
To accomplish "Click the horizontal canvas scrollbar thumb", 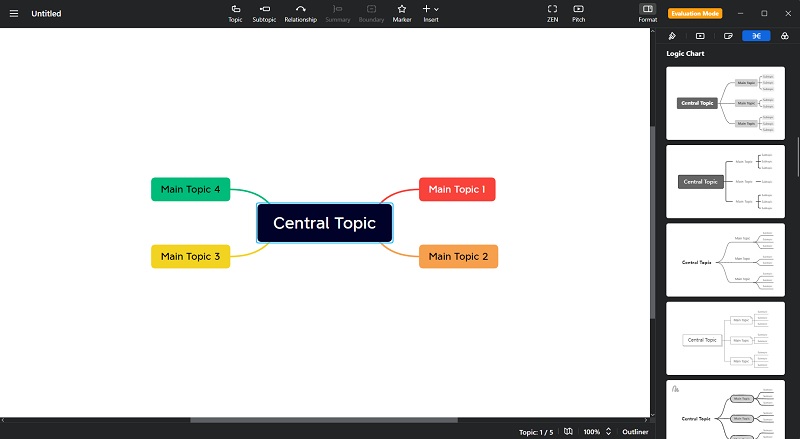I will tap(324, 420).
